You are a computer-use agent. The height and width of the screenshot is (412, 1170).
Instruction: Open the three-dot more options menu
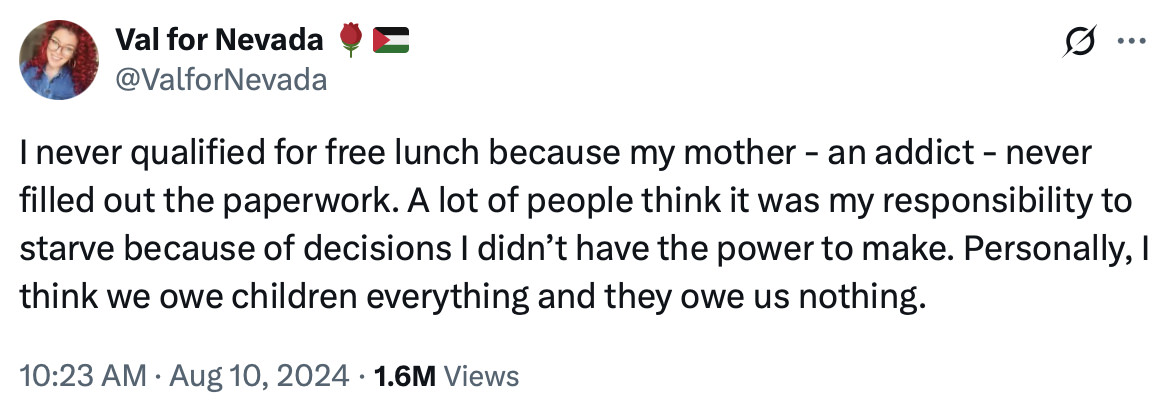pyautogui.click(x=1131, y=42)
